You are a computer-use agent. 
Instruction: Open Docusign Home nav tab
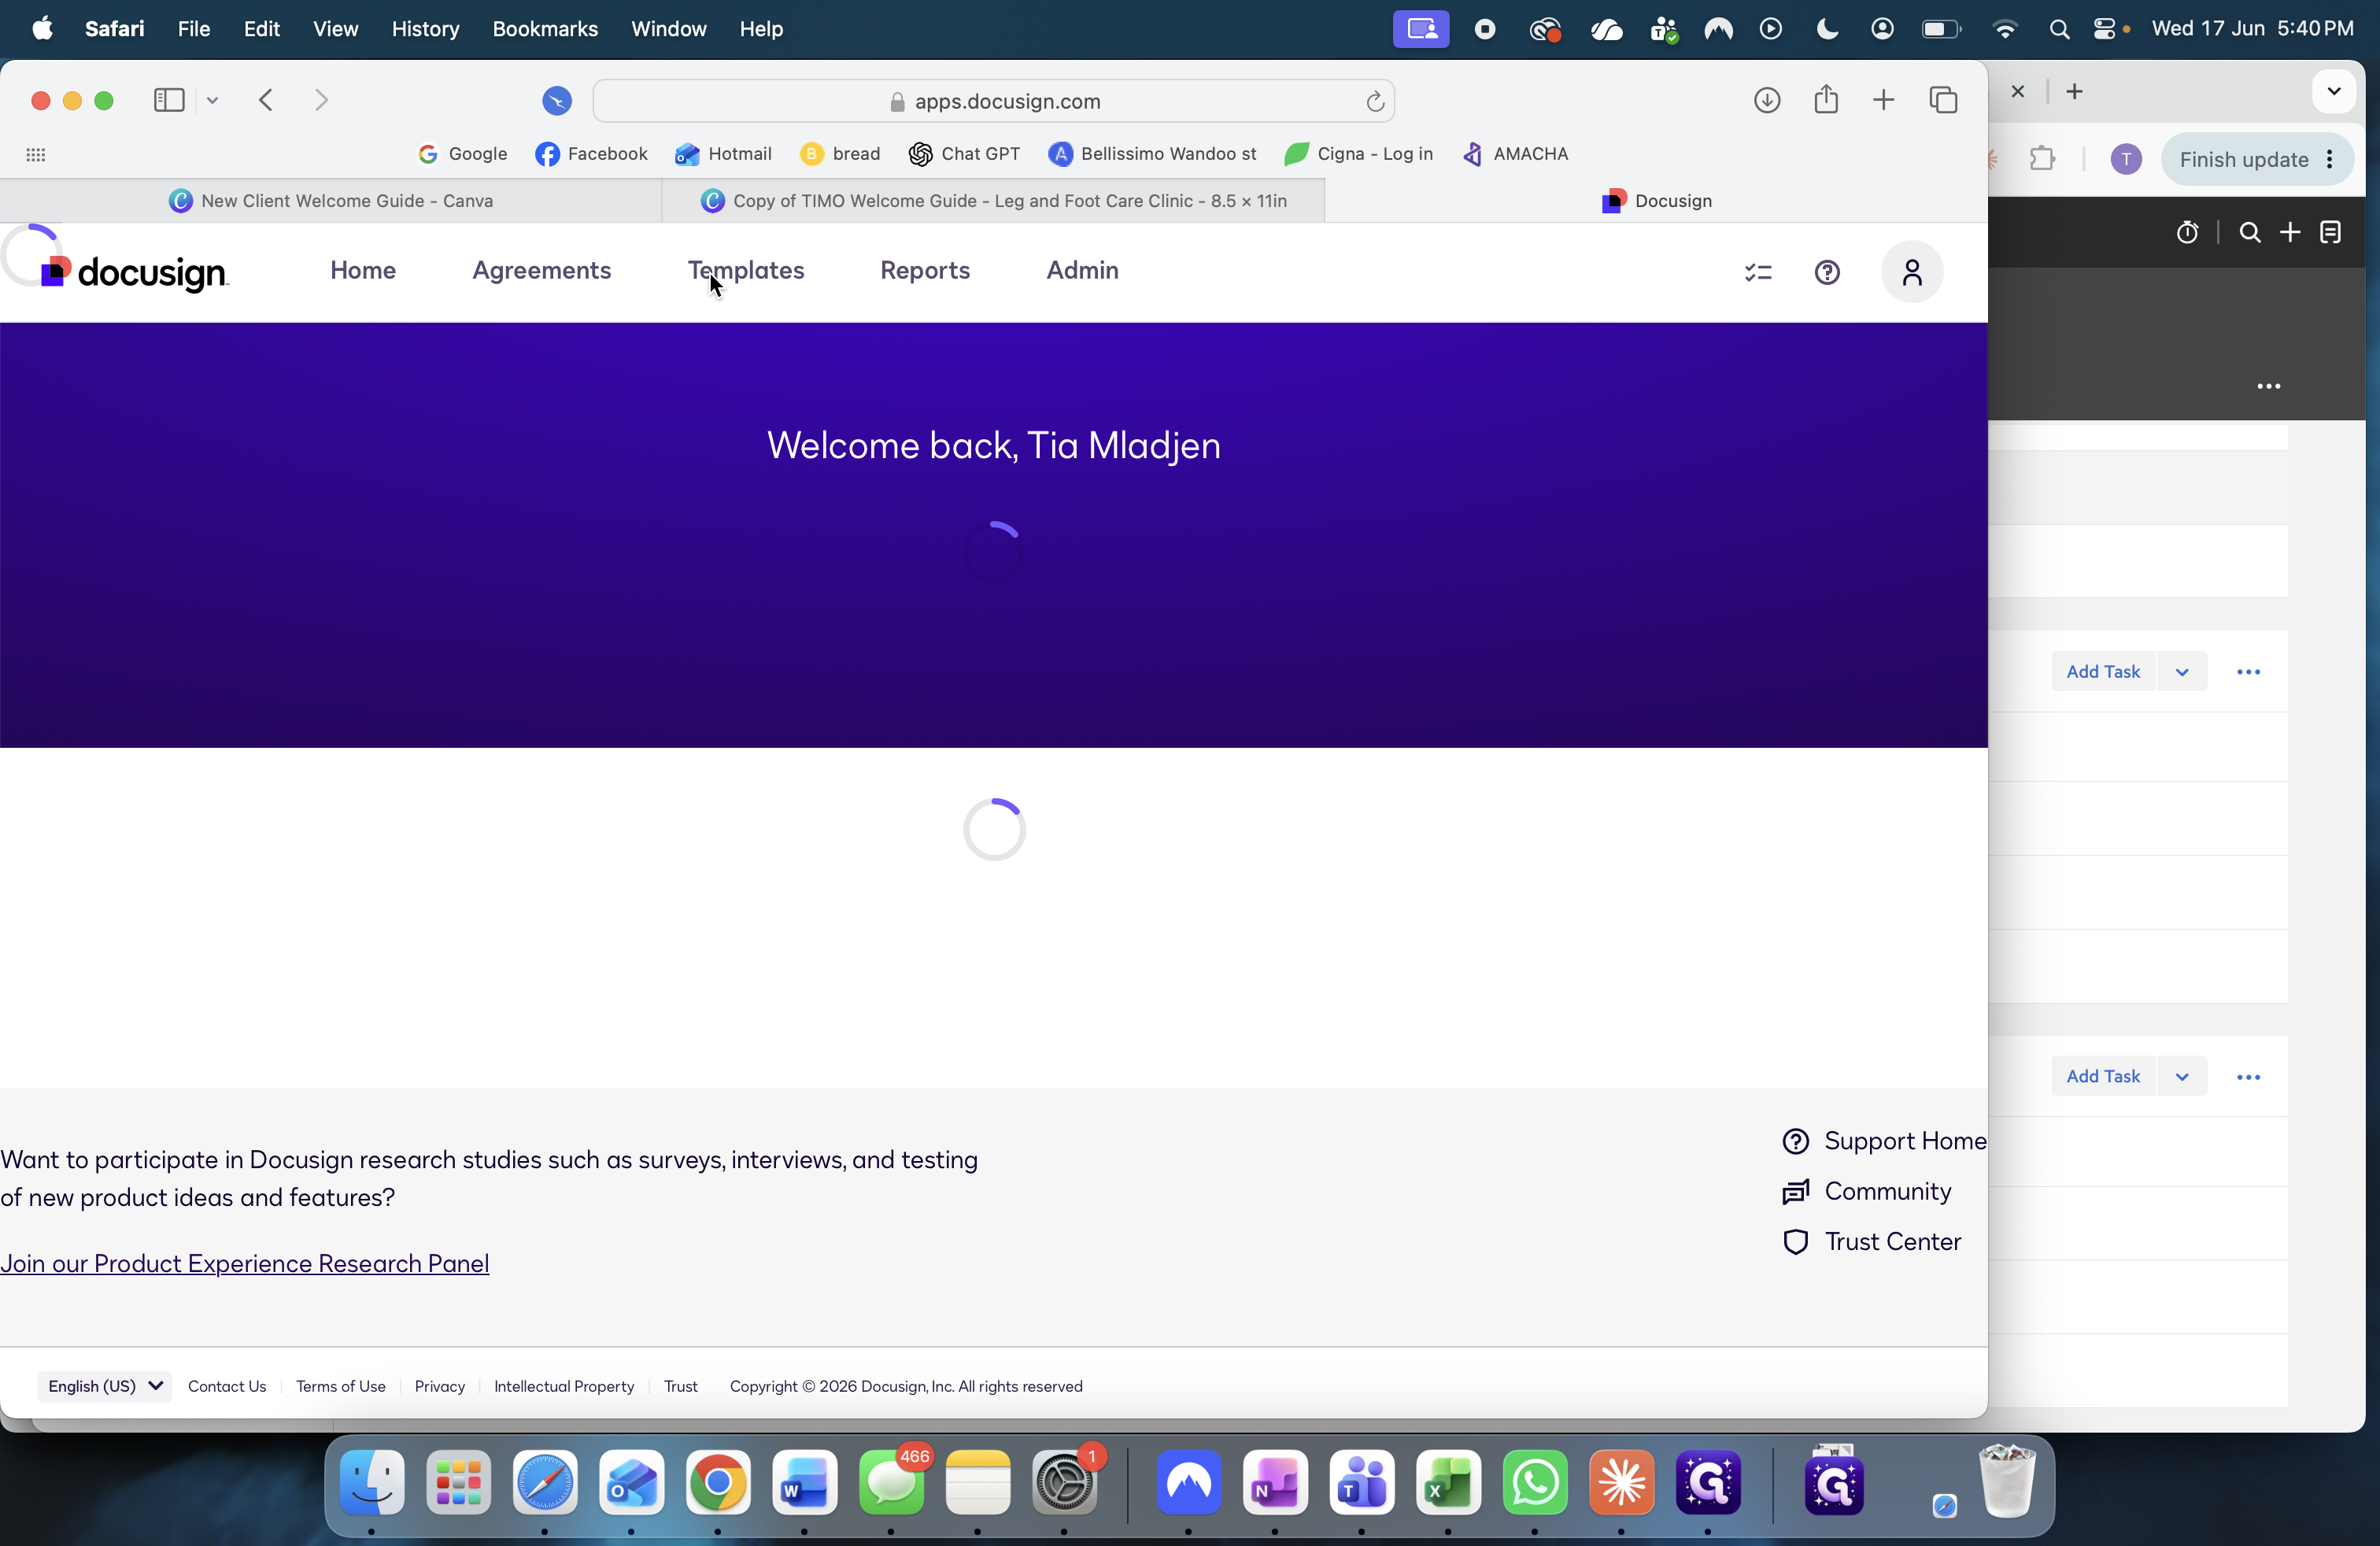click(363, 270)
